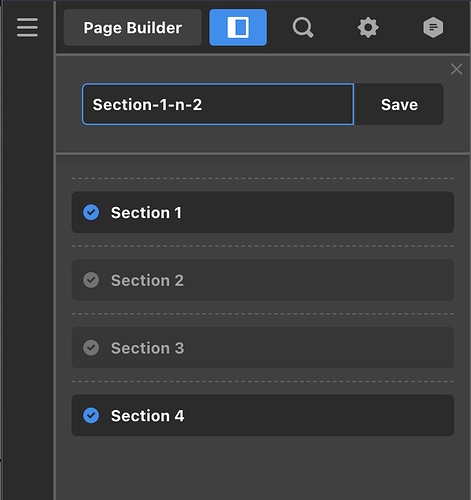Click empty area of Section 4 row
The height and width of the screenshot is (500, 471).
(x=317, y=415)
